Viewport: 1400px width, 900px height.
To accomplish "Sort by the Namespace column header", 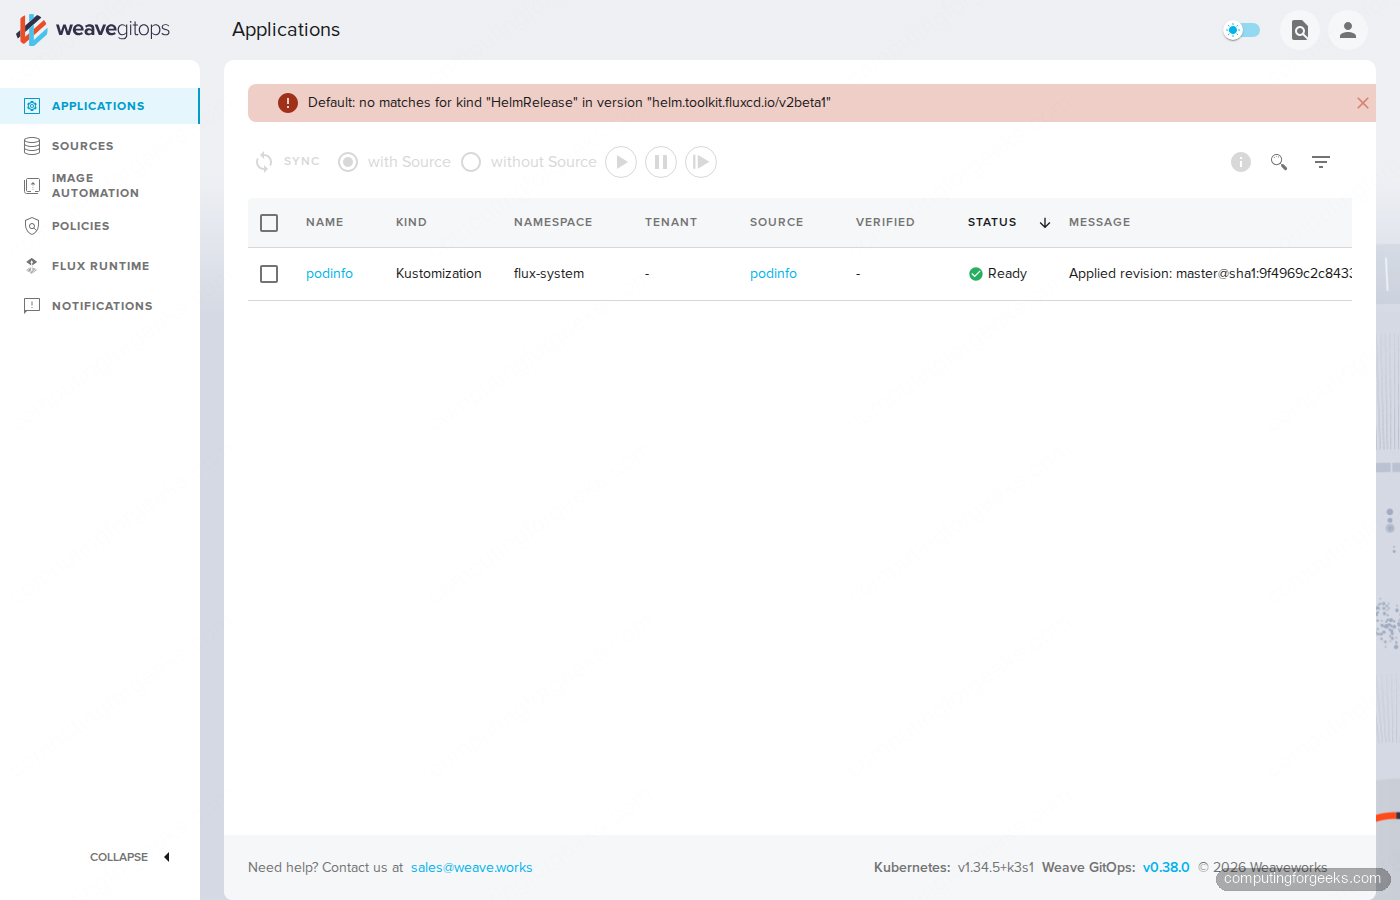I will coord(553,222).
